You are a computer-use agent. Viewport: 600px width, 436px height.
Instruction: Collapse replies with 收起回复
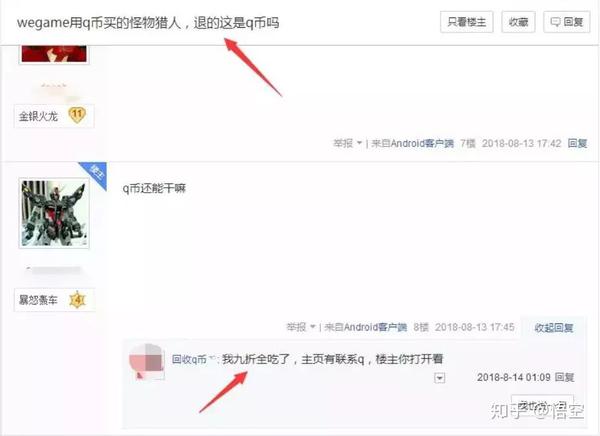point(554,328)
